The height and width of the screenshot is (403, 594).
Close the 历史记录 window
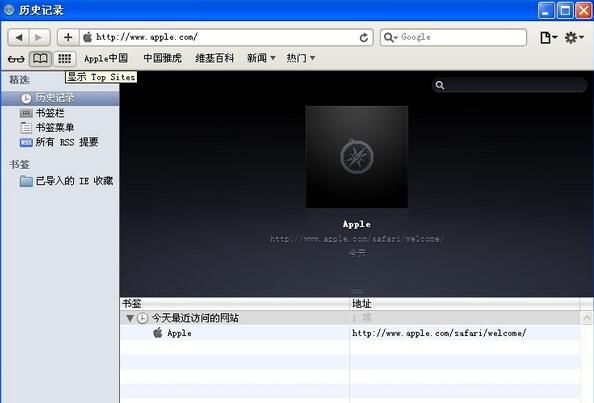click(x=584, y=10)
